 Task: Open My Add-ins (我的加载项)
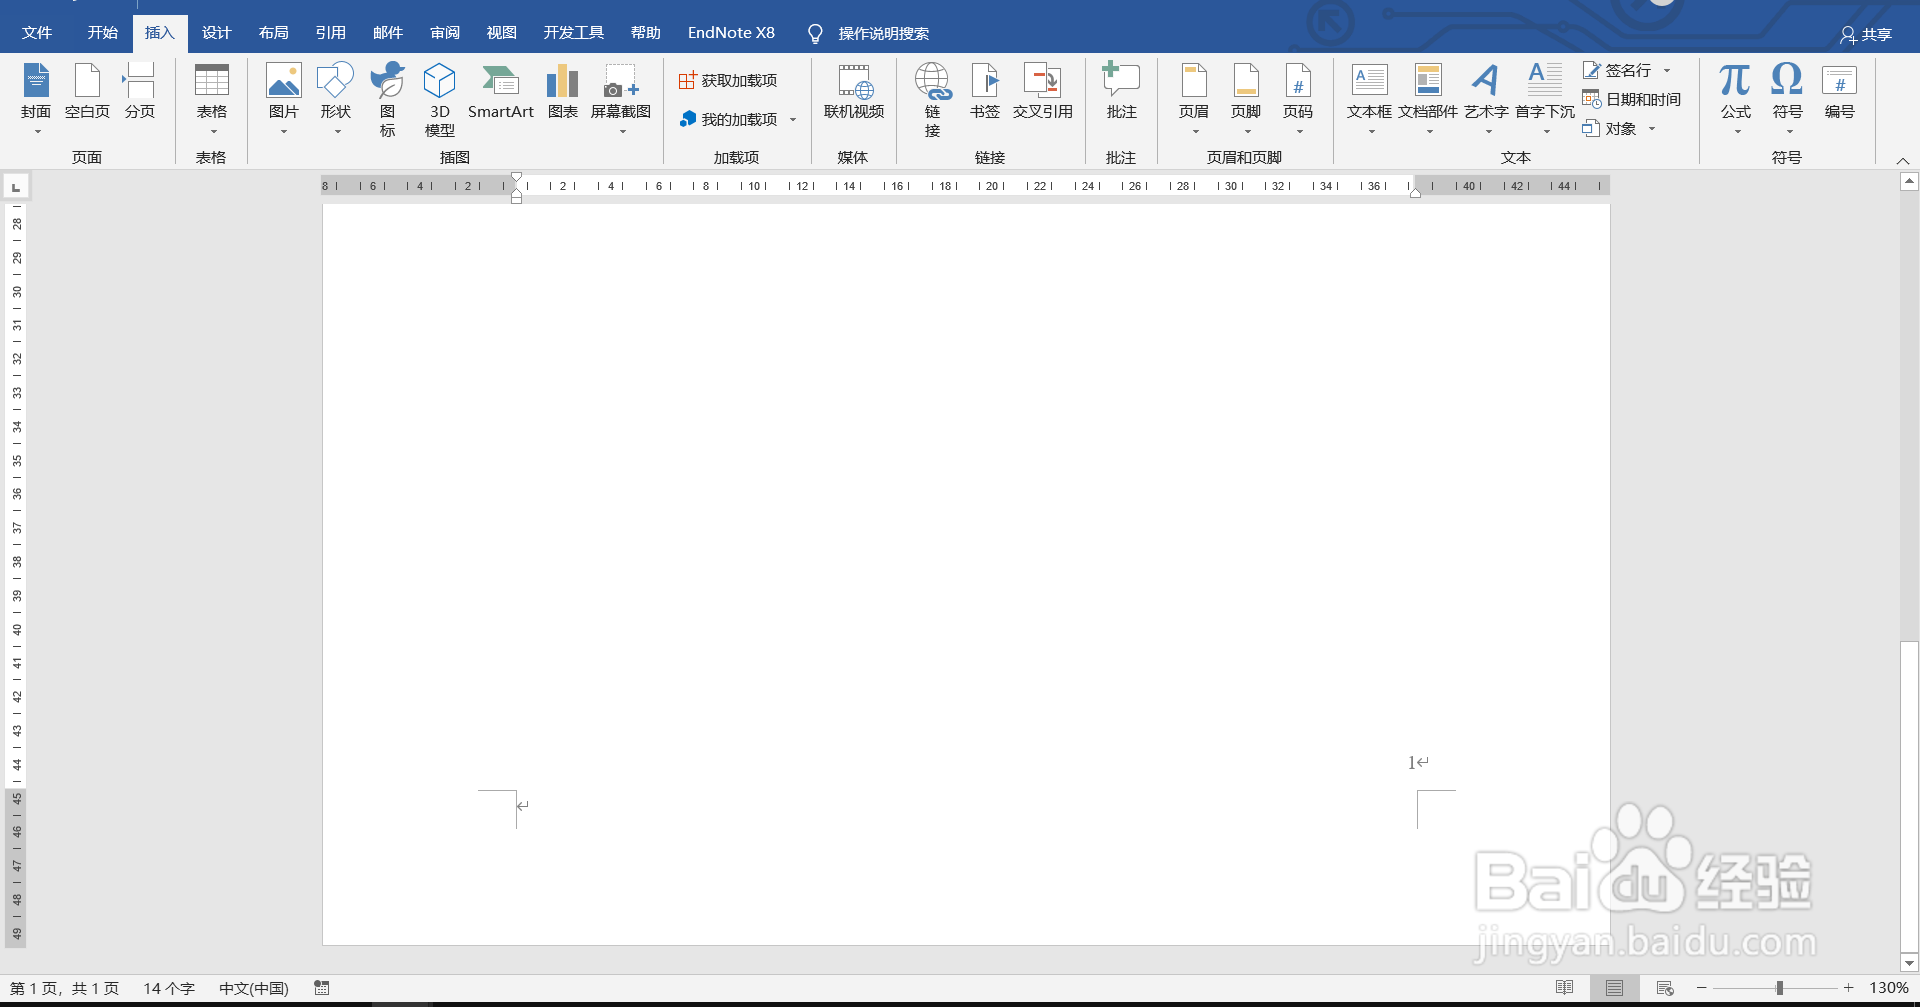tap(728, 119)
